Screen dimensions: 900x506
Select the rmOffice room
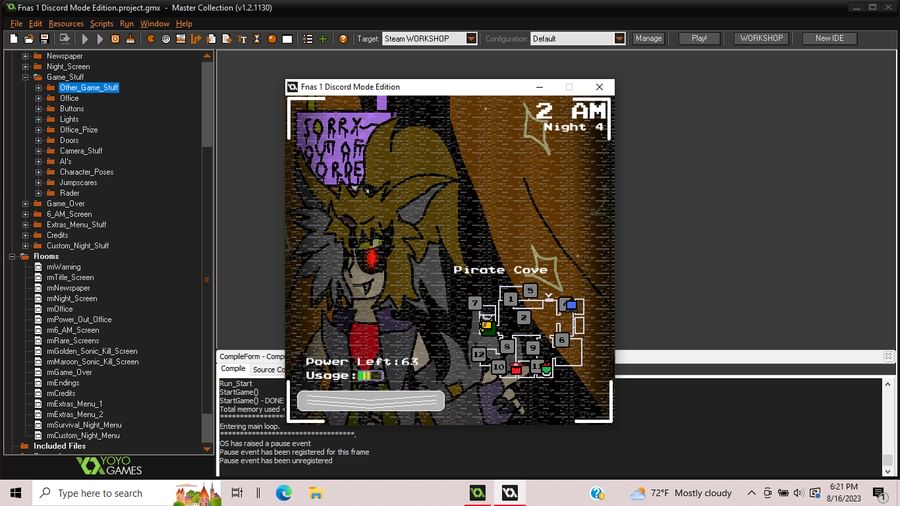tap(60, 309)
